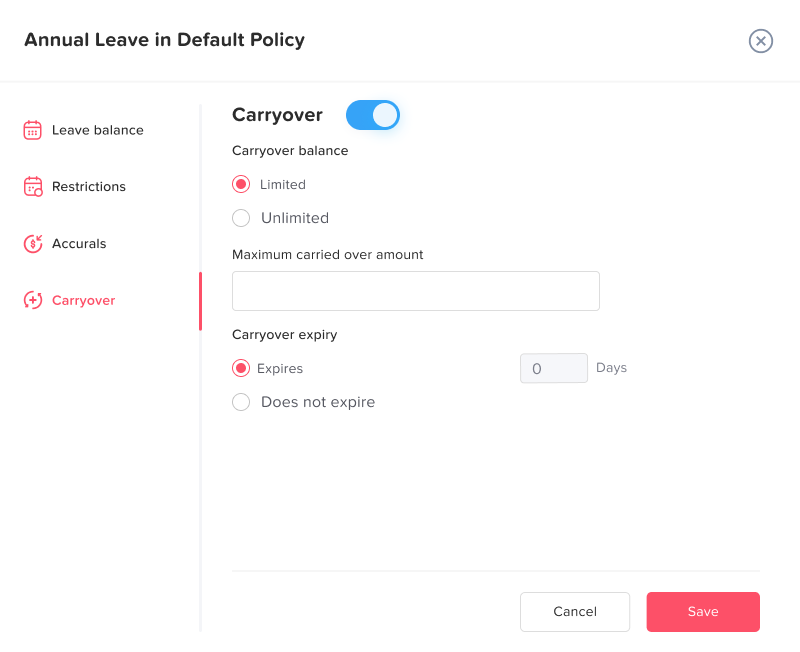Focus the Maximum carried over amount field
800x652 pixels.
[x=416, y=291]
